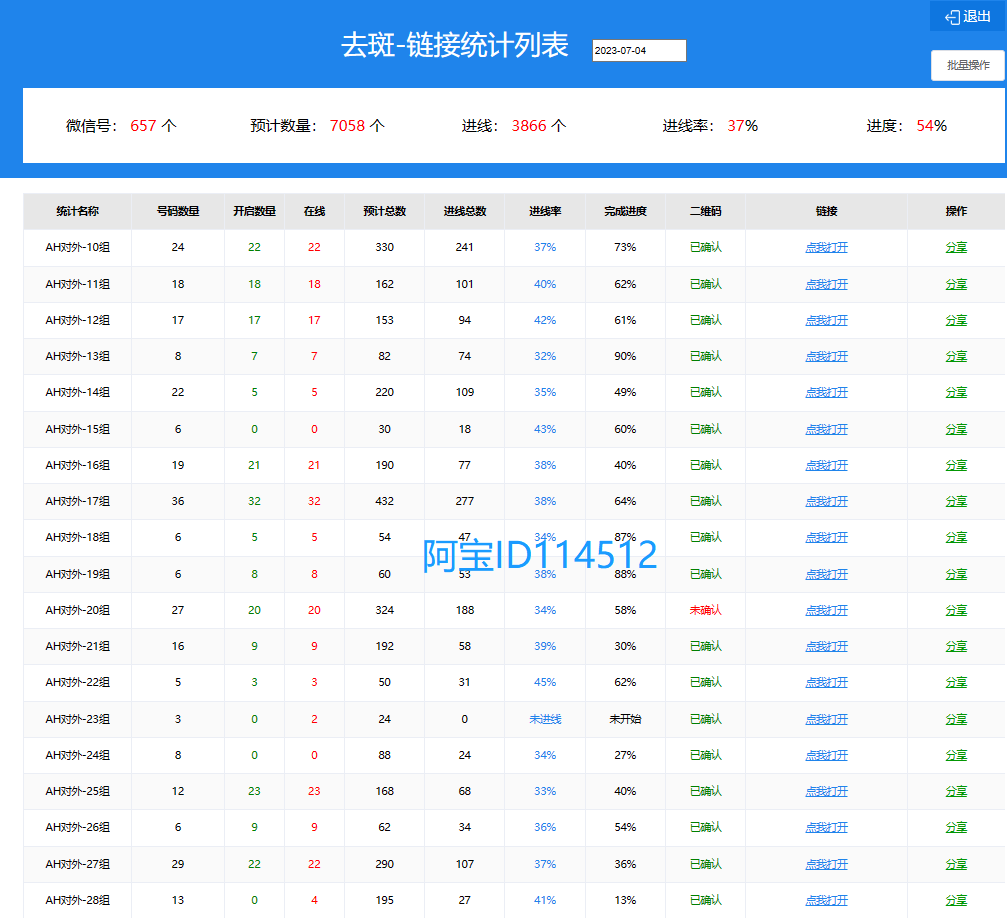The width and height of the screenshot is (1007, 918).
Task: Click 分享 share link for AH对外-24组
Action: coord(956,755)
